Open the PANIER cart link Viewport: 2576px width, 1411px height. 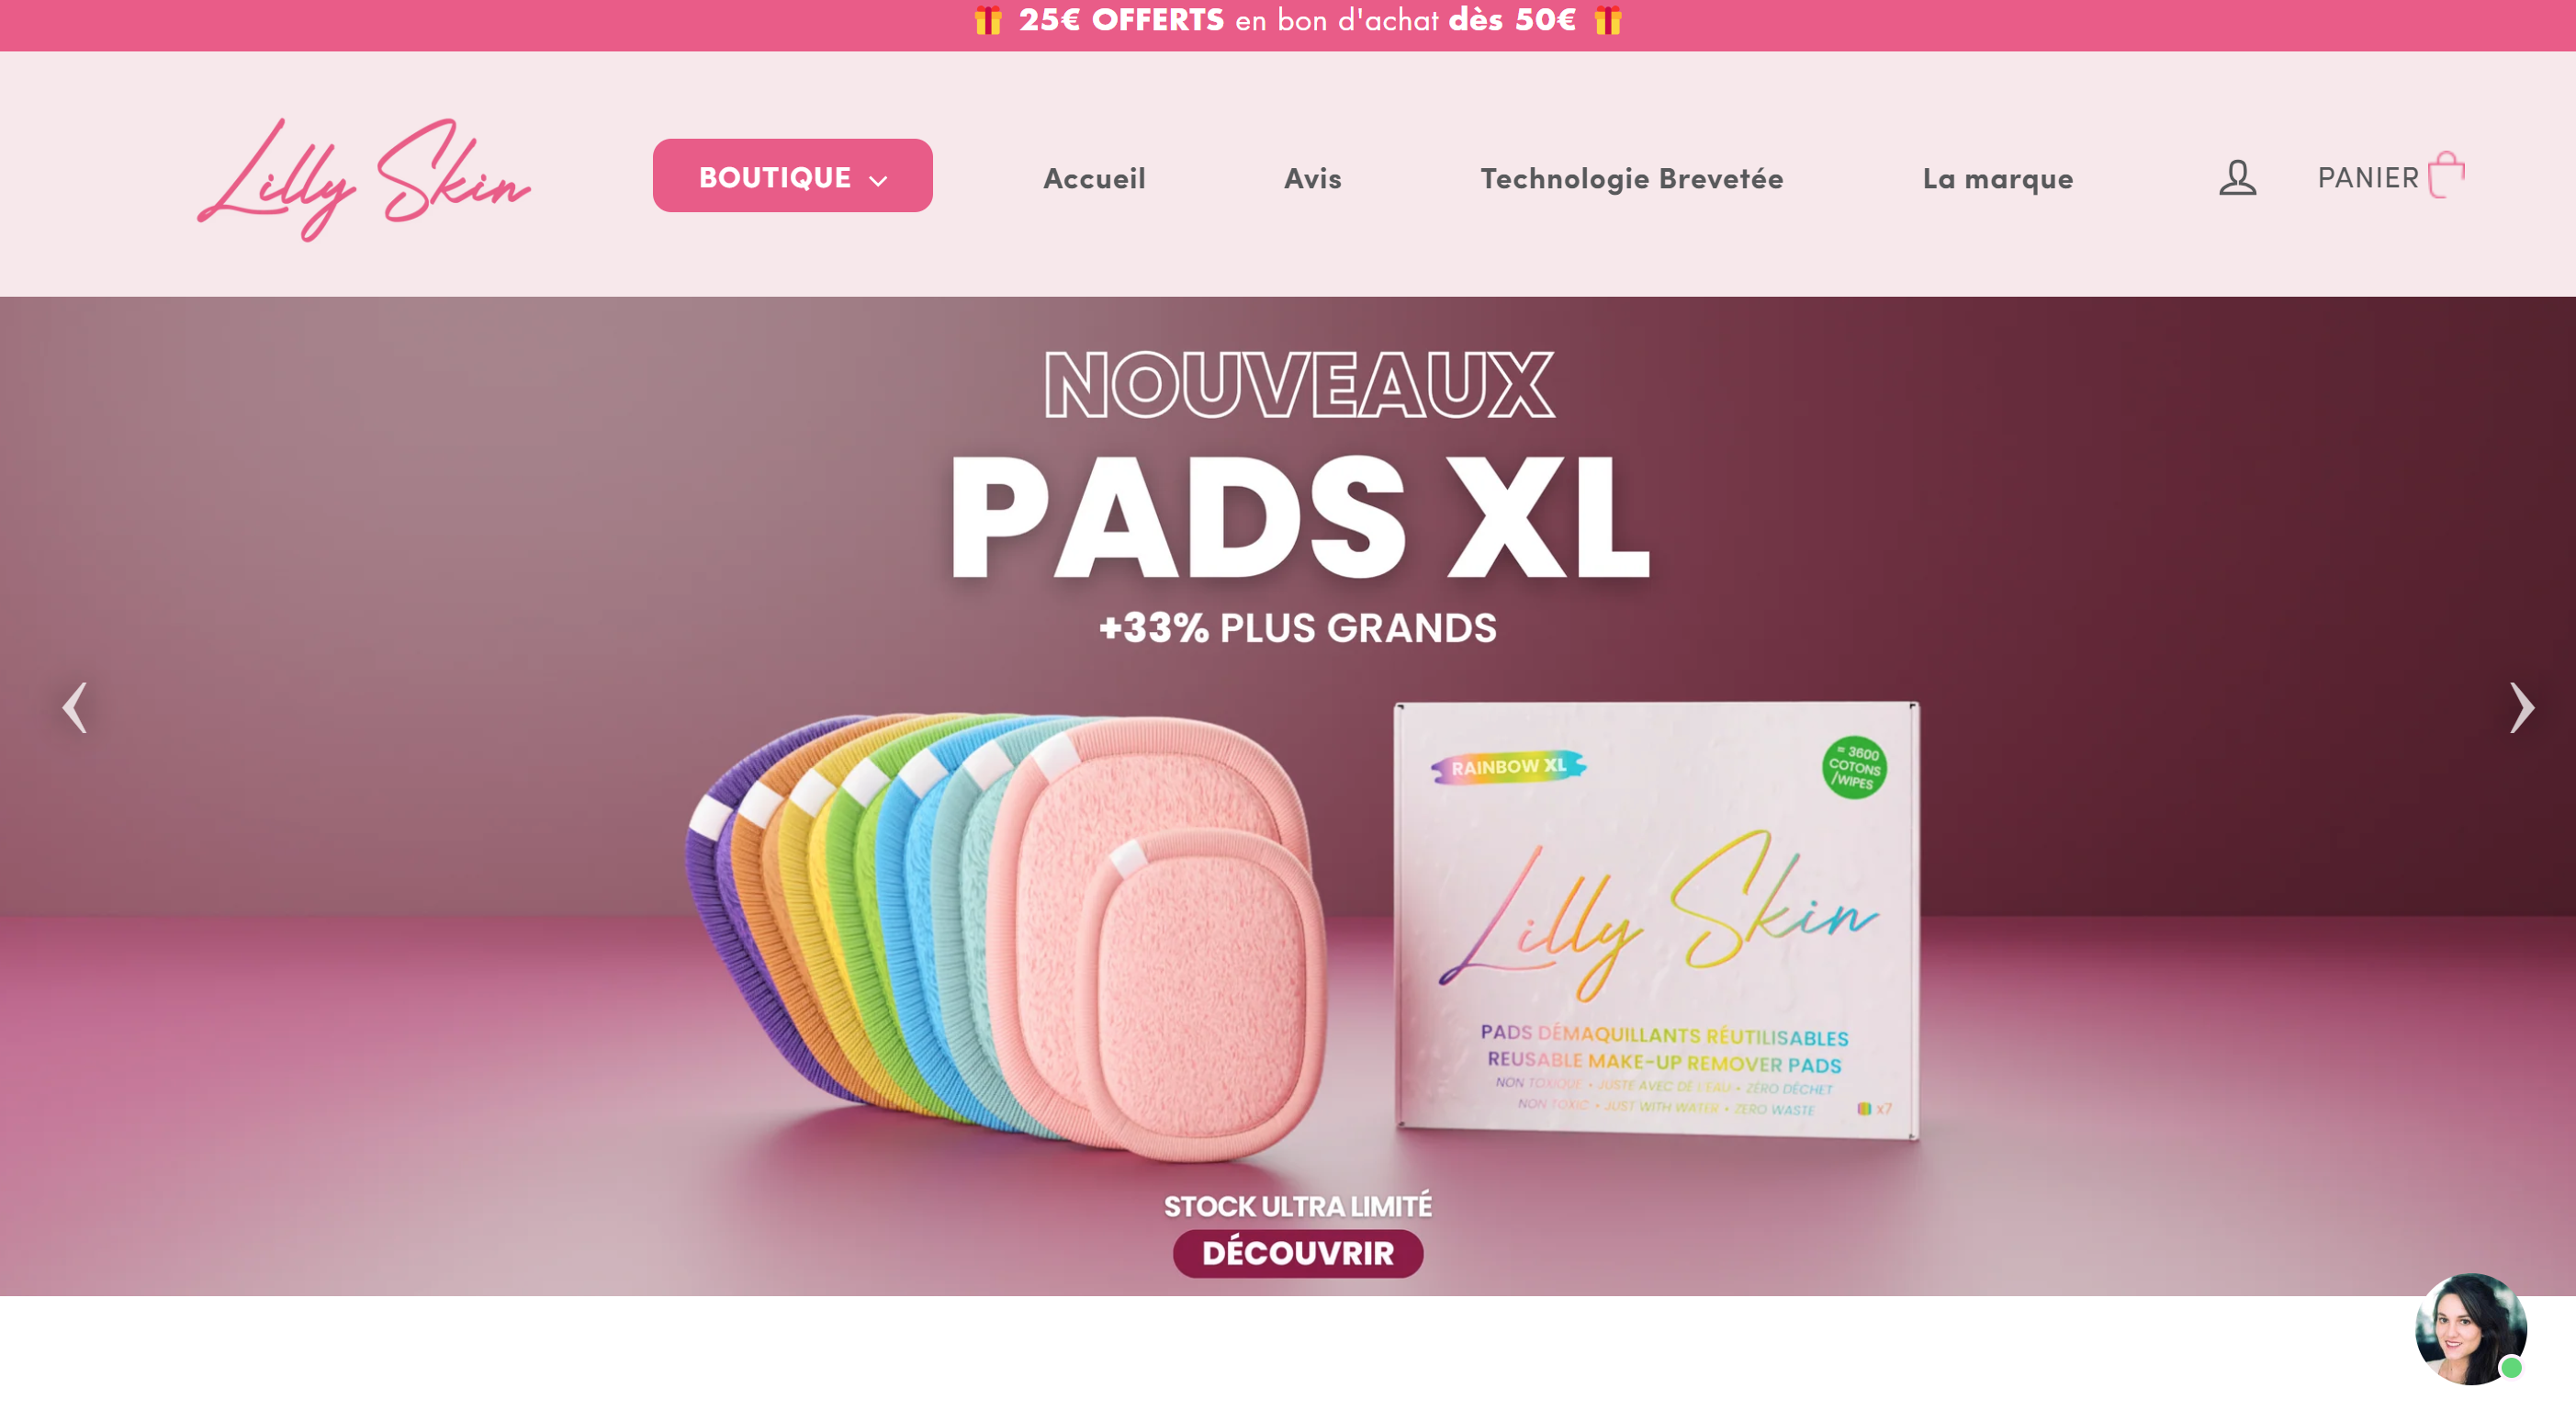pos(2391,176)
